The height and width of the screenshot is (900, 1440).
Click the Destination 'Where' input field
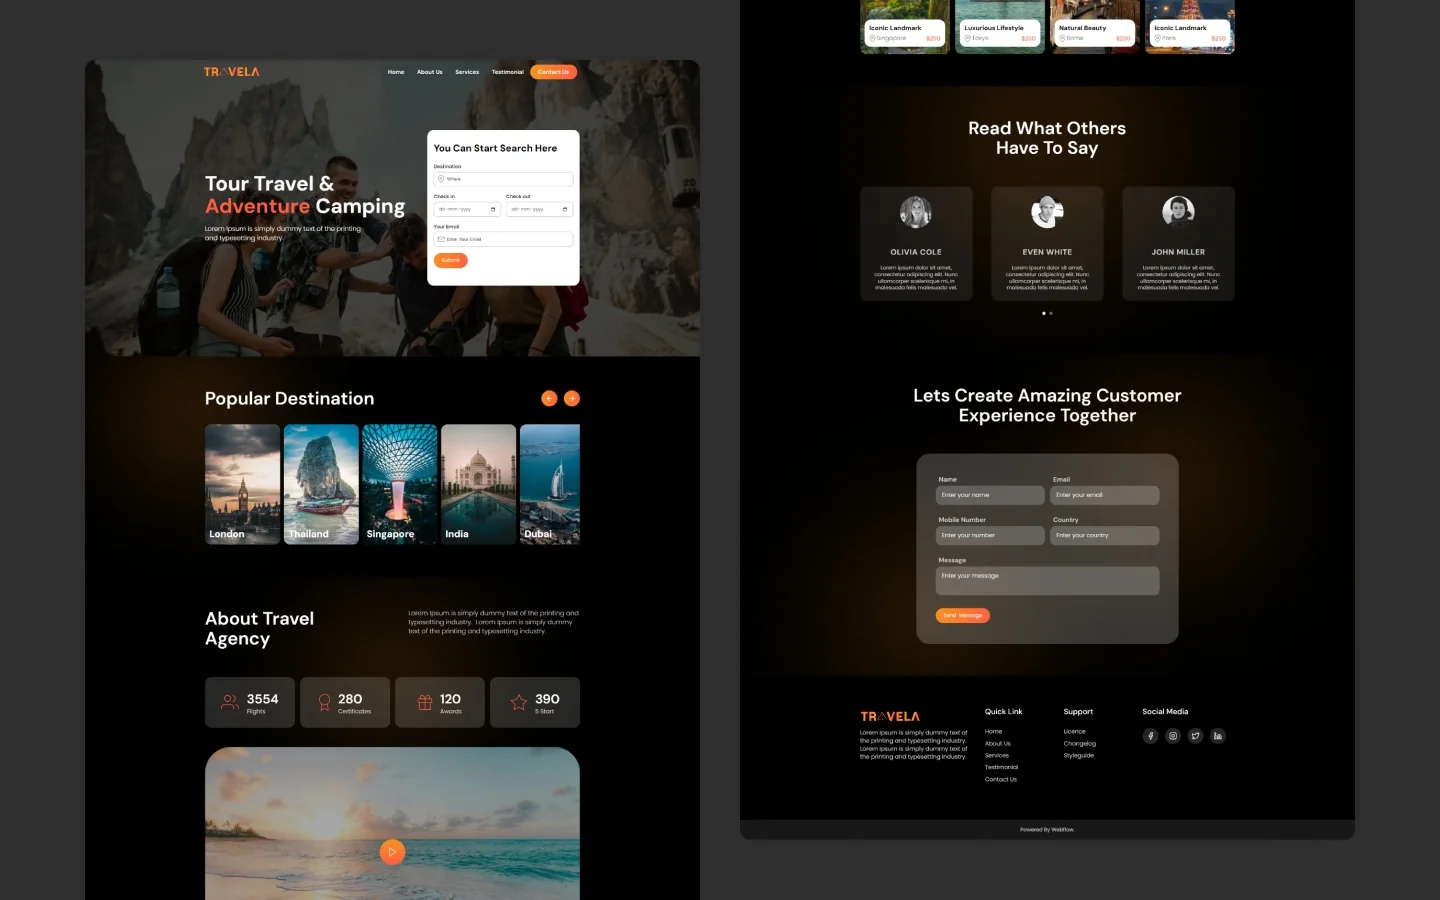click(503, 179)
